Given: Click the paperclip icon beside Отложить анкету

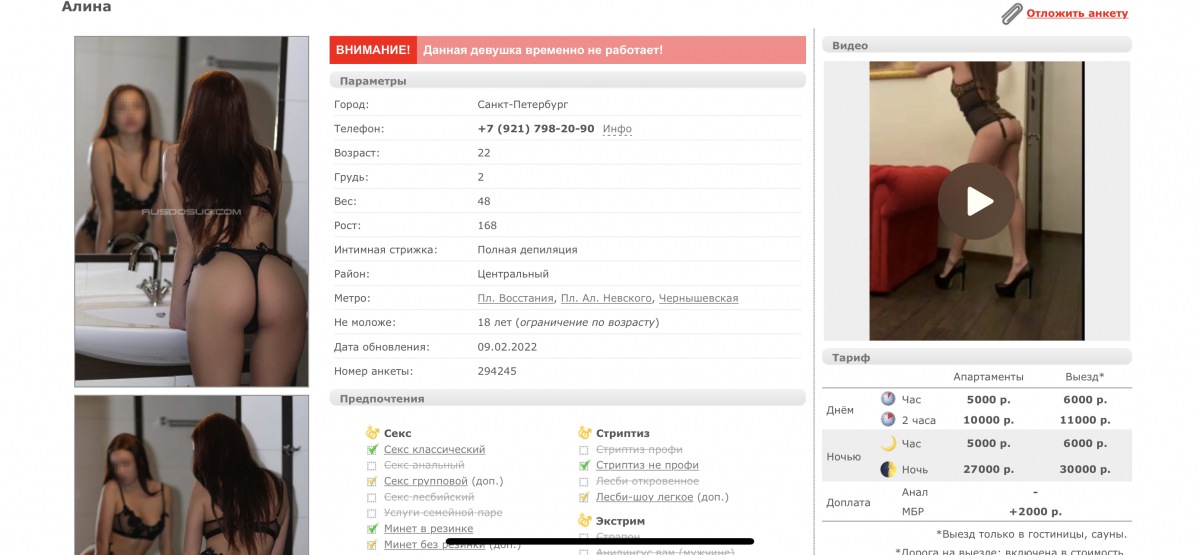Looking at the screenshot, I should tap(1011, 14).
